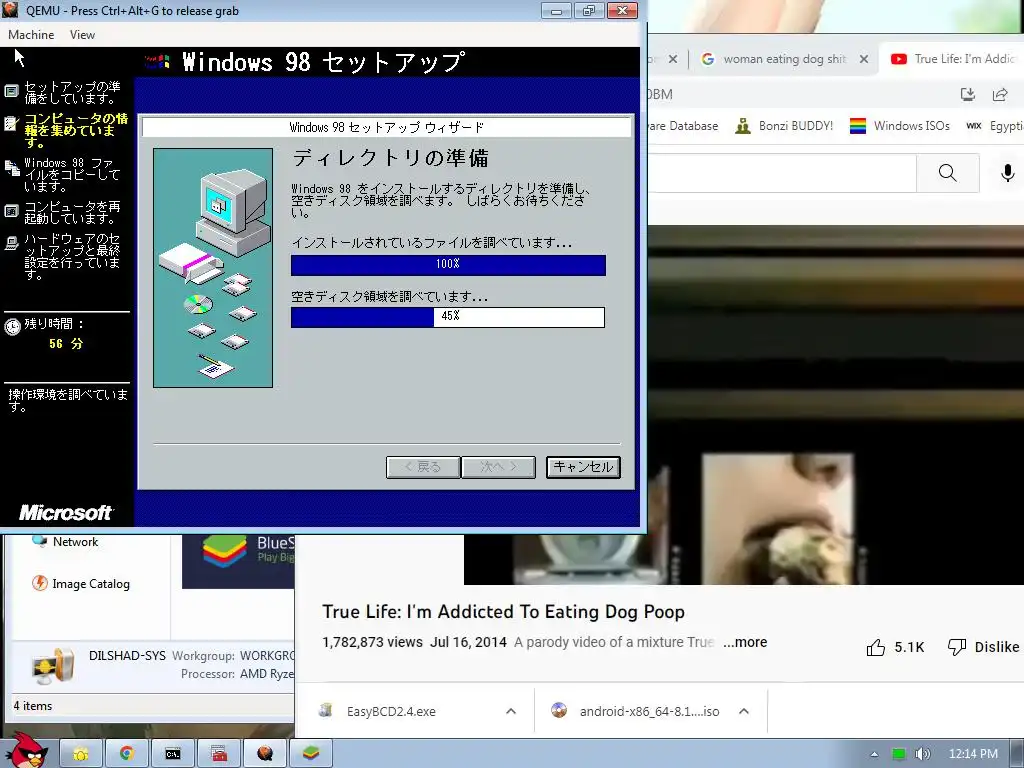Open the Windows ISOs bookmark
The image size is (1024, 768).
(900, 125)
